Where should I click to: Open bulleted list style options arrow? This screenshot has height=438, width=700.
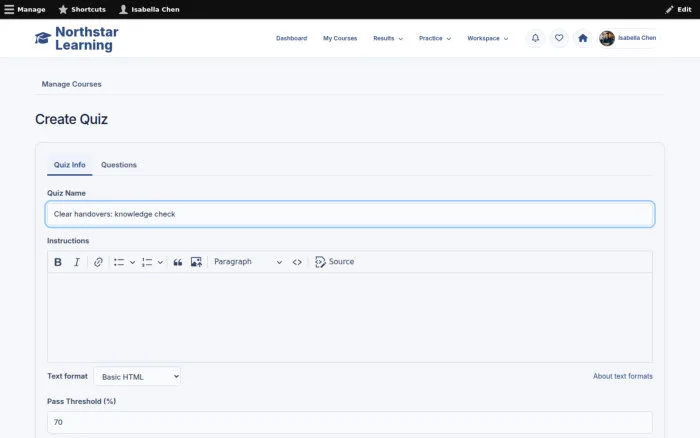(x=133, y=263)
